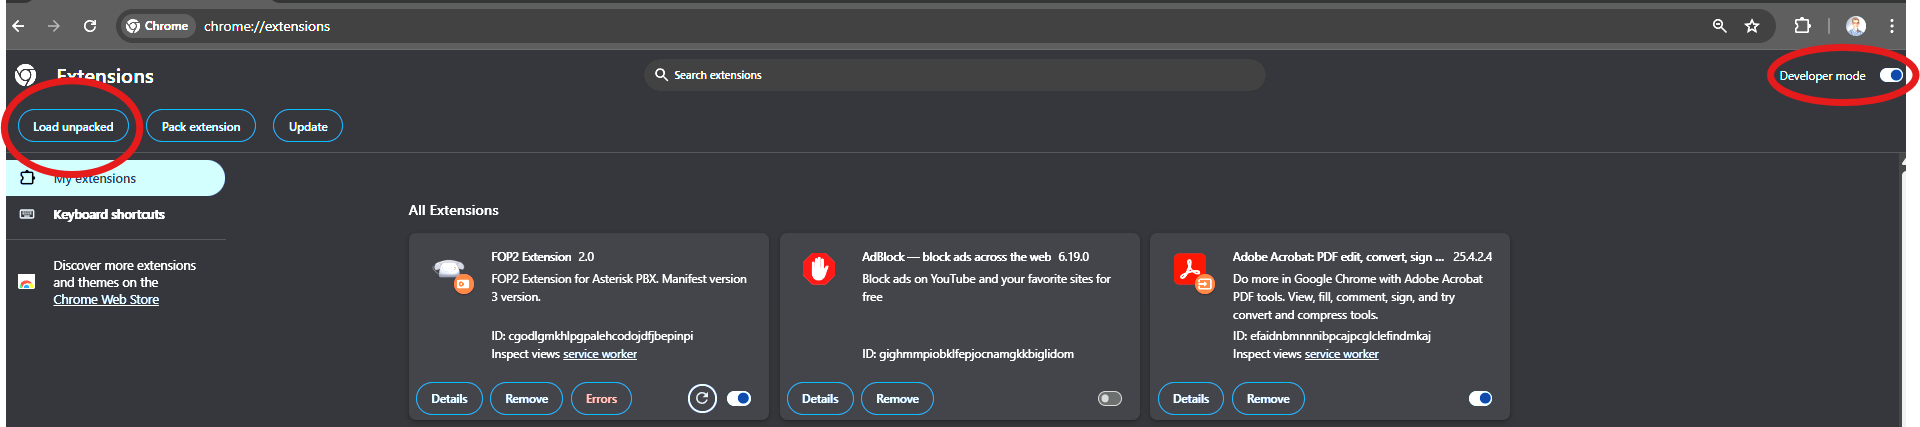This screenshot has height=427, width=1920.
Task: Turn off Developer mode
Action: (x=1891, y=75)
